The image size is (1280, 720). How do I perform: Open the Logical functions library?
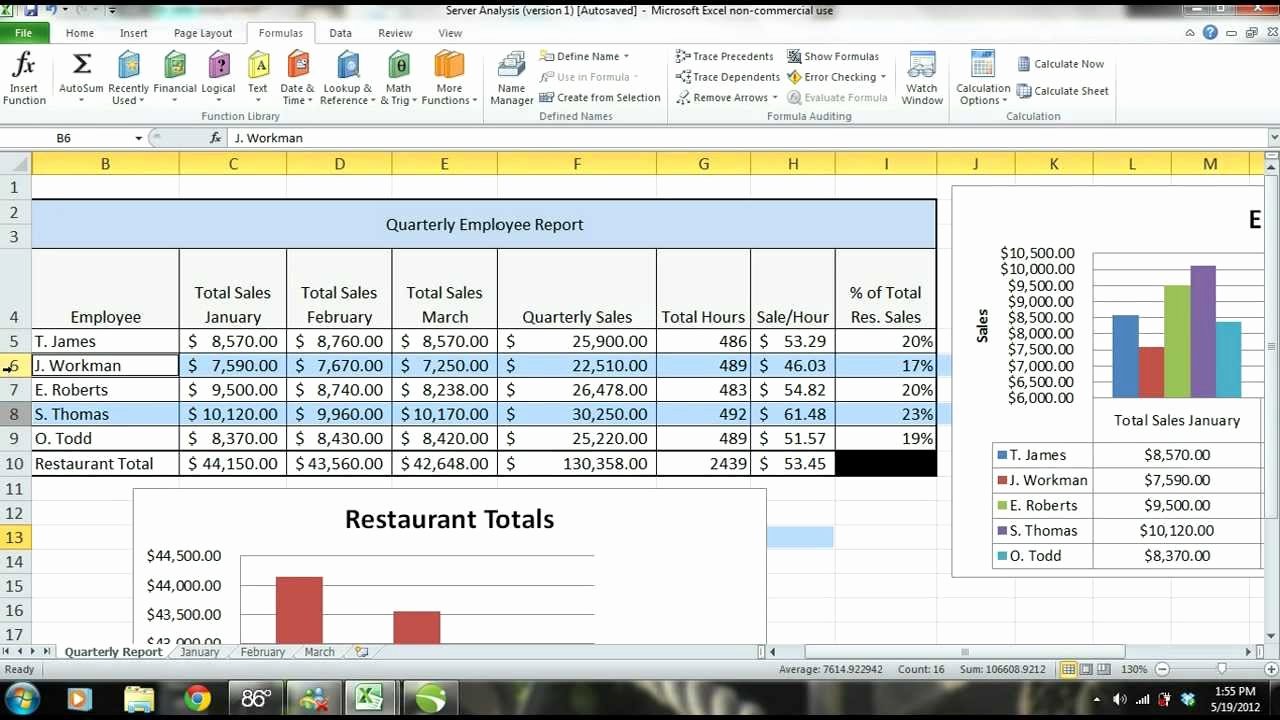218,78
